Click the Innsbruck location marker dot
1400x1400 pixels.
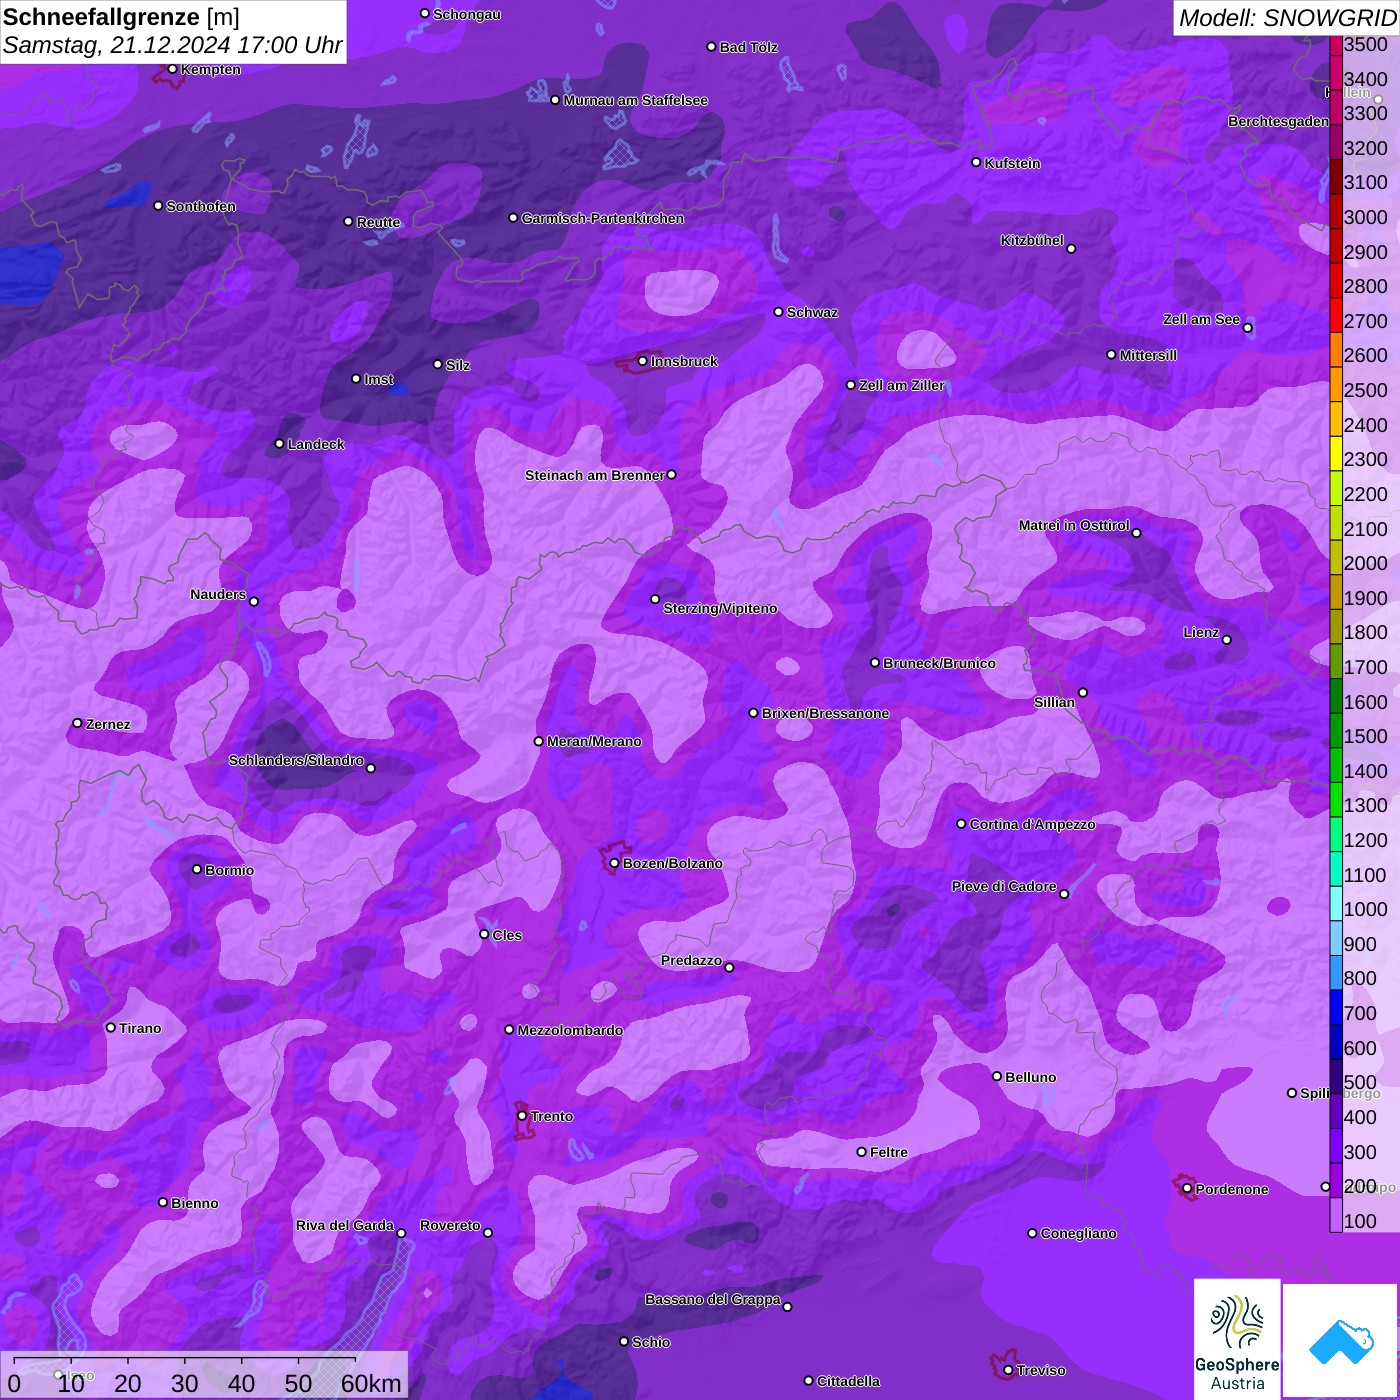point(642,361)
